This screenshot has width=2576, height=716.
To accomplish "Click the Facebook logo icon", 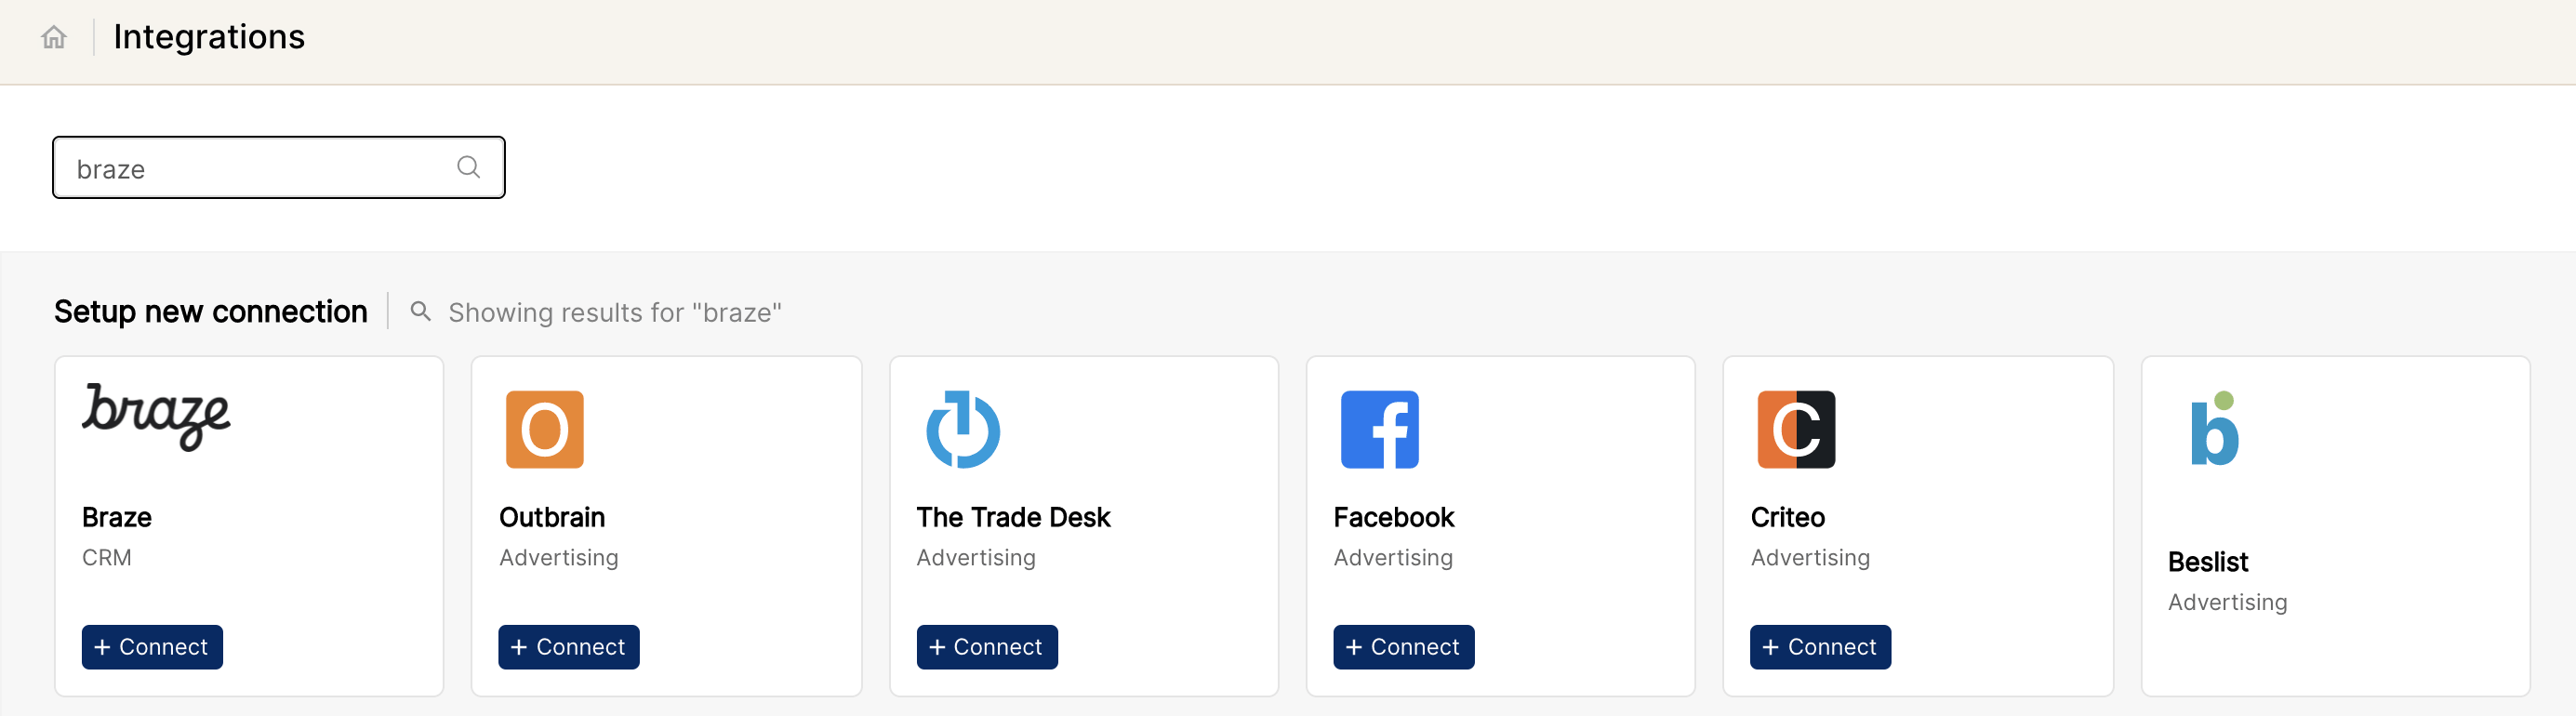I will pyautogui.click(x=1379, y=429).
